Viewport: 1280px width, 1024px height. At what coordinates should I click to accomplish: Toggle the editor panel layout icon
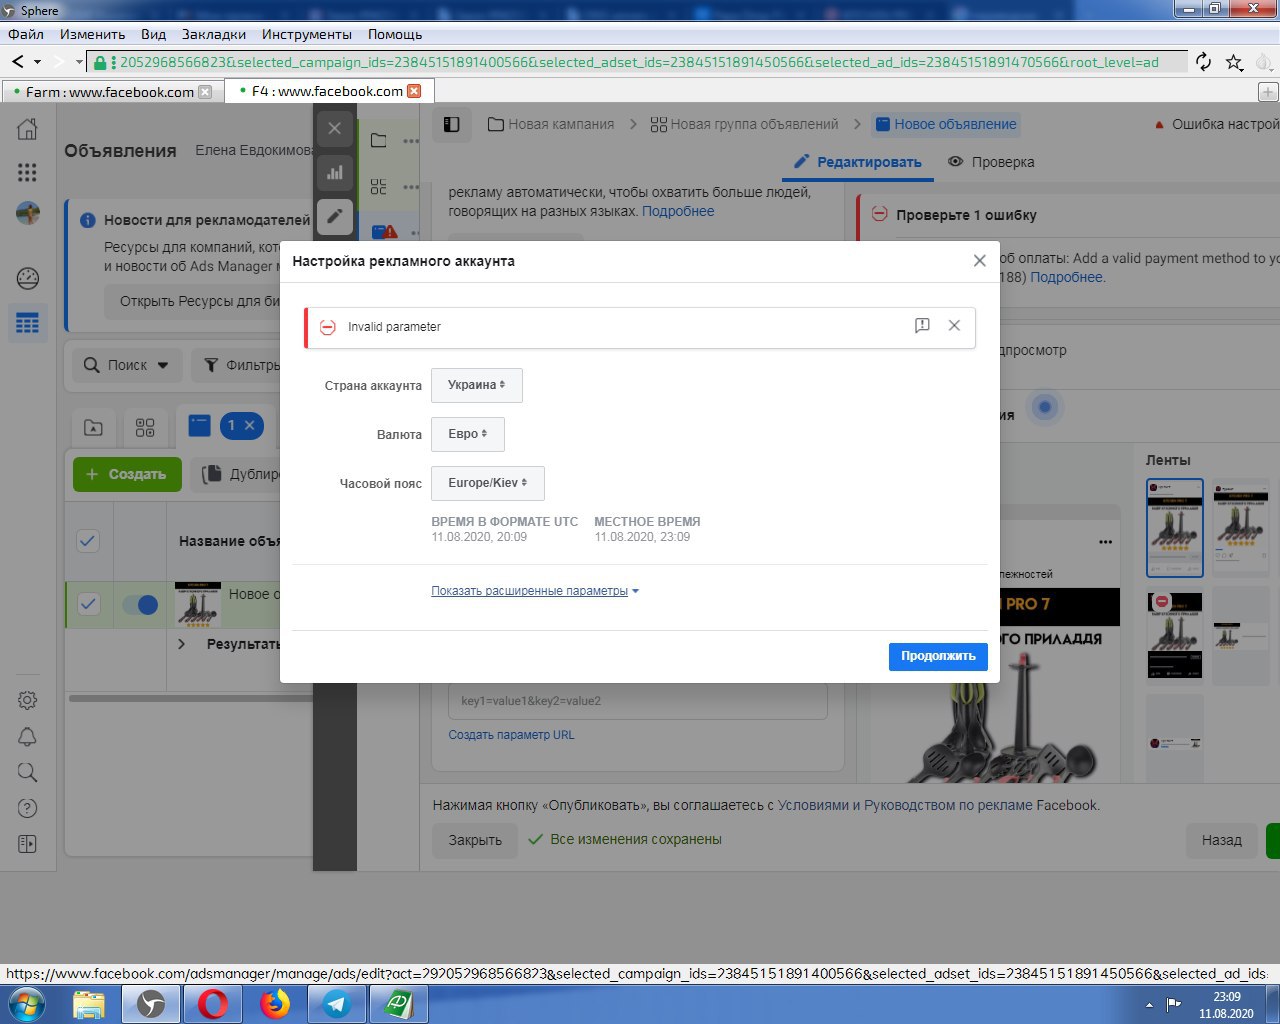452,124
